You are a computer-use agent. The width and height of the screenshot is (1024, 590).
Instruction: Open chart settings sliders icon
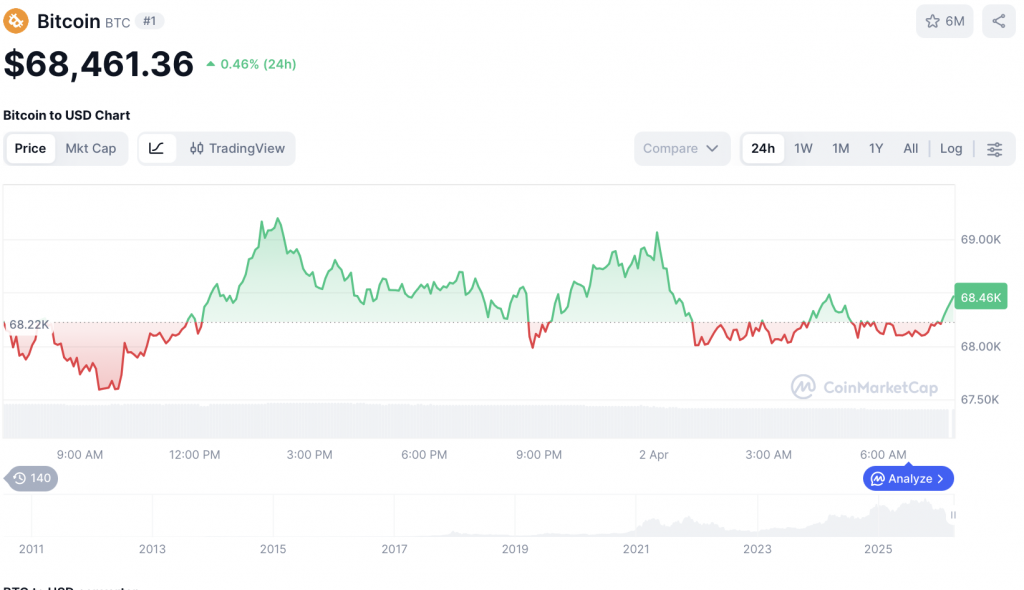[994, 149]
